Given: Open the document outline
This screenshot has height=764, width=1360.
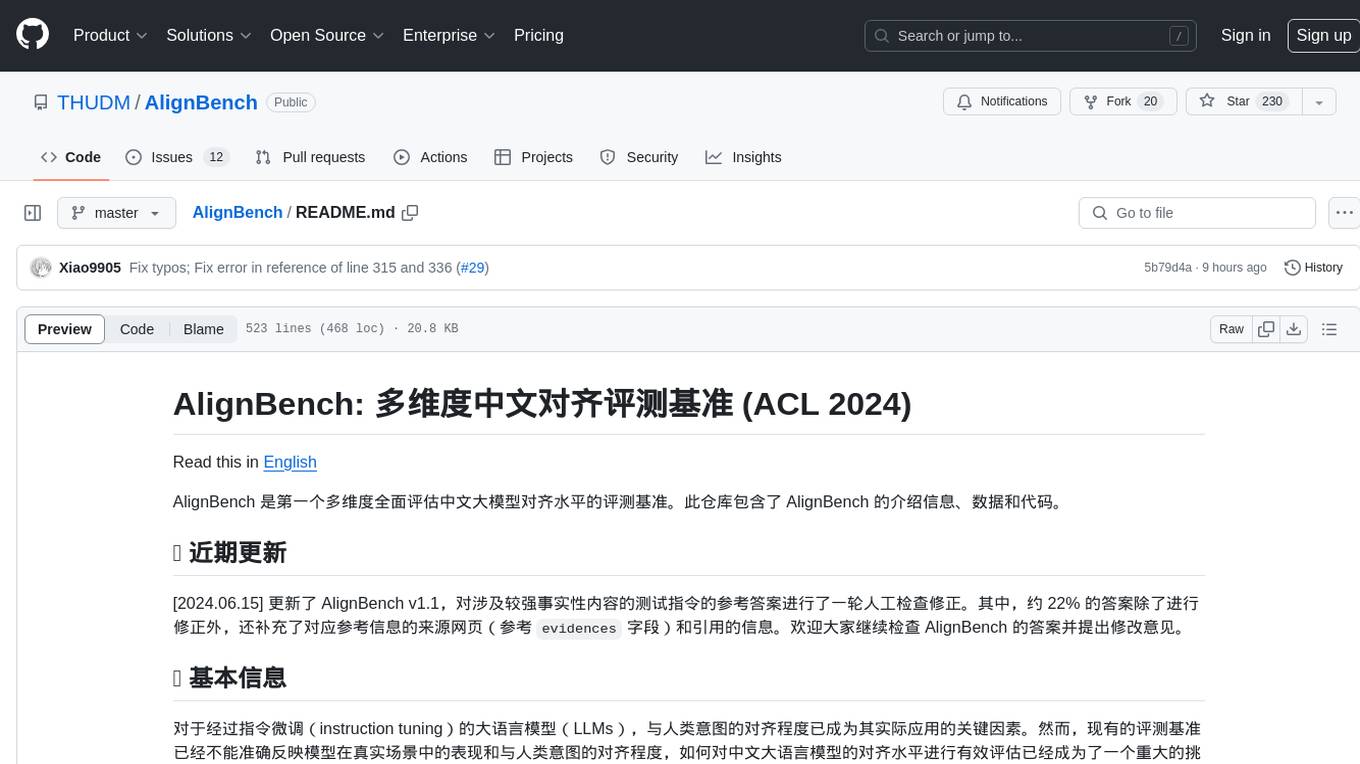Looking at the screenshot, I should click(1329, 329).
